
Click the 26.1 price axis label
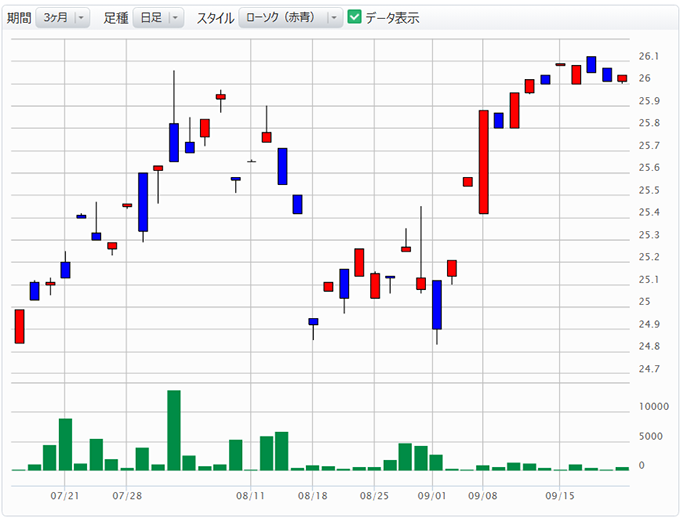[x=647, y=56]
